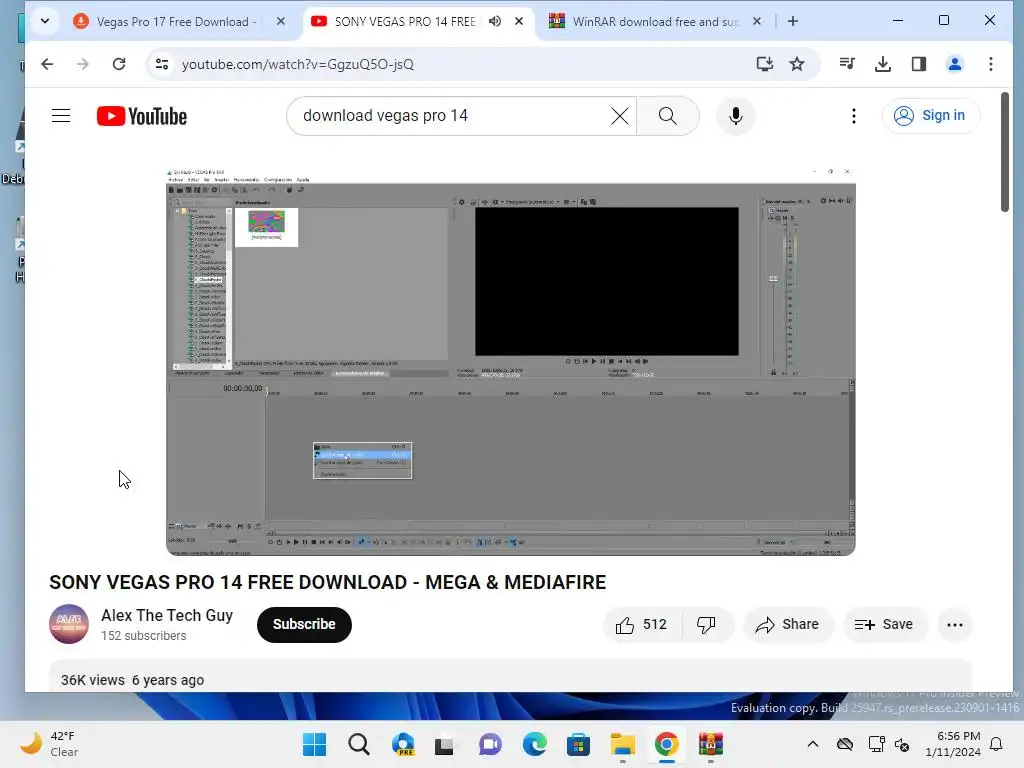The height and width of the screenshot is (768, 1024).
Task: Dislike the video with thumbs down
Action: [707, 624]
